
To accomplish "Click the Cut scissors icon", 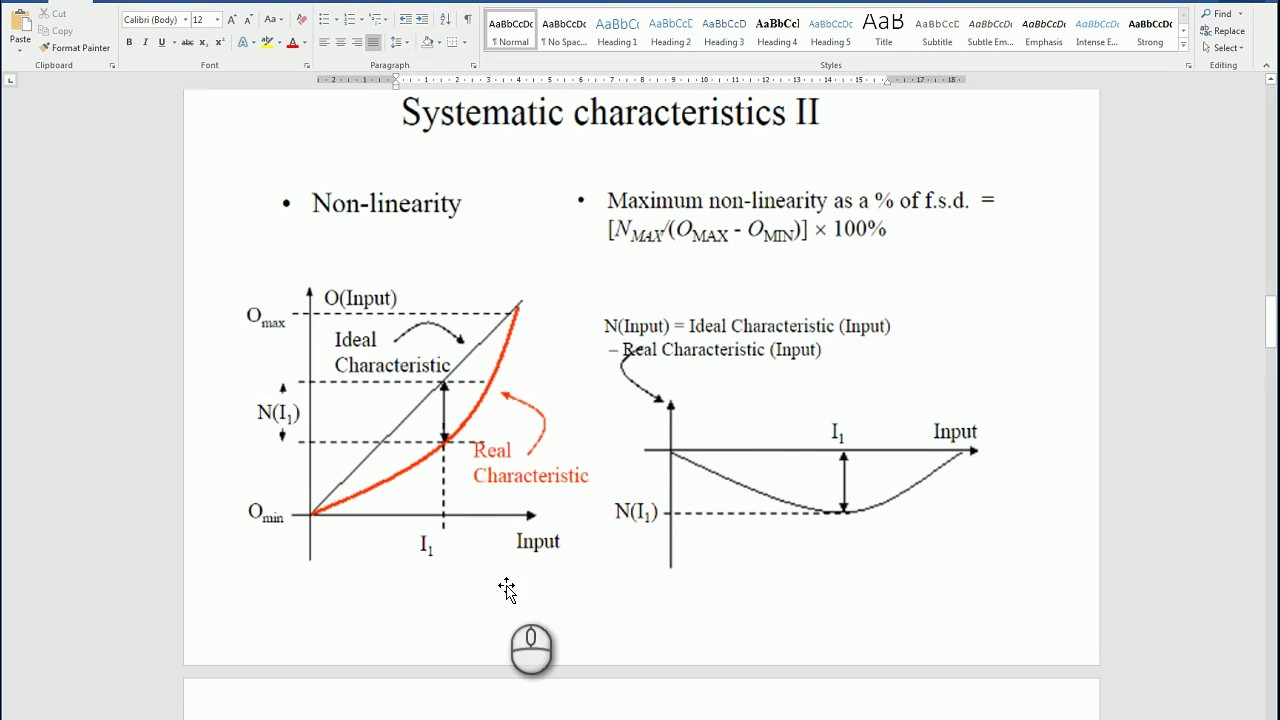I will click(44, 14).
